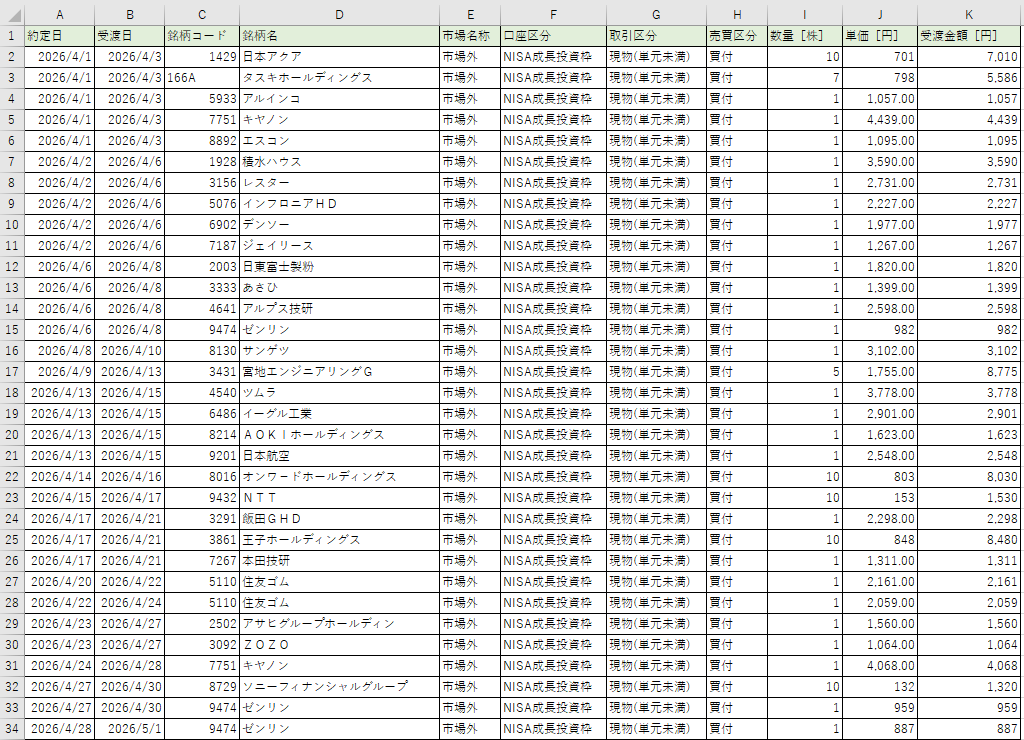This screenshot has width=1024, height=740.
Task: Select the cell with 日本アクア
Action: [339, 57]
